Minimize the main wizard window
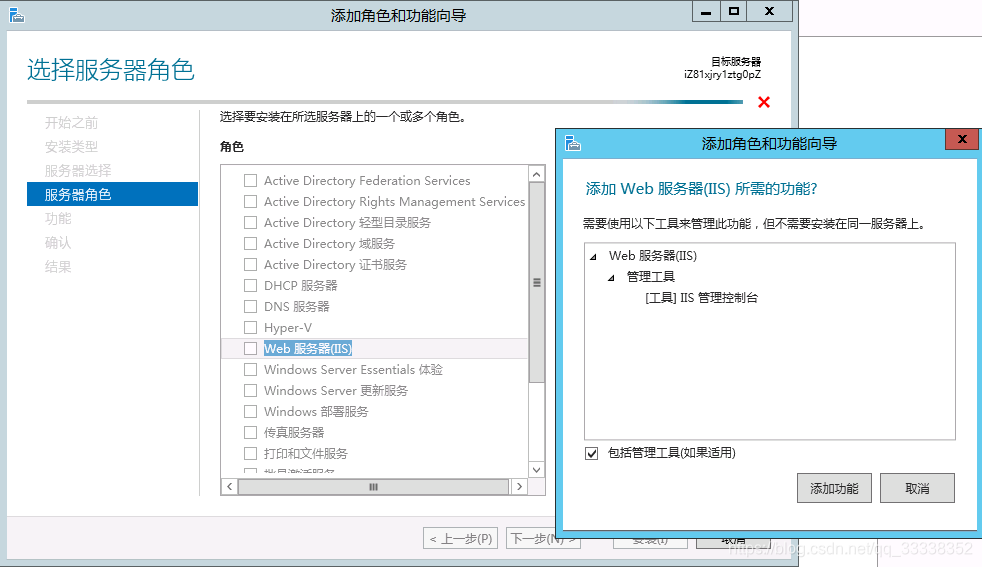Screen dimensions: 982x567 coord(706,12)
